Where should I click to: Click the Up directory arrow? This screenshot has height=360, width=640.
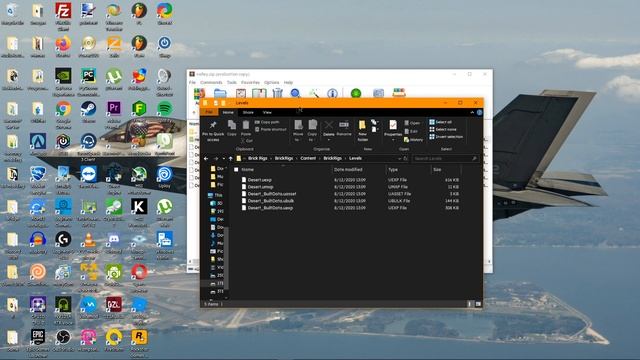pyautogui.click(x=231, y=158)
